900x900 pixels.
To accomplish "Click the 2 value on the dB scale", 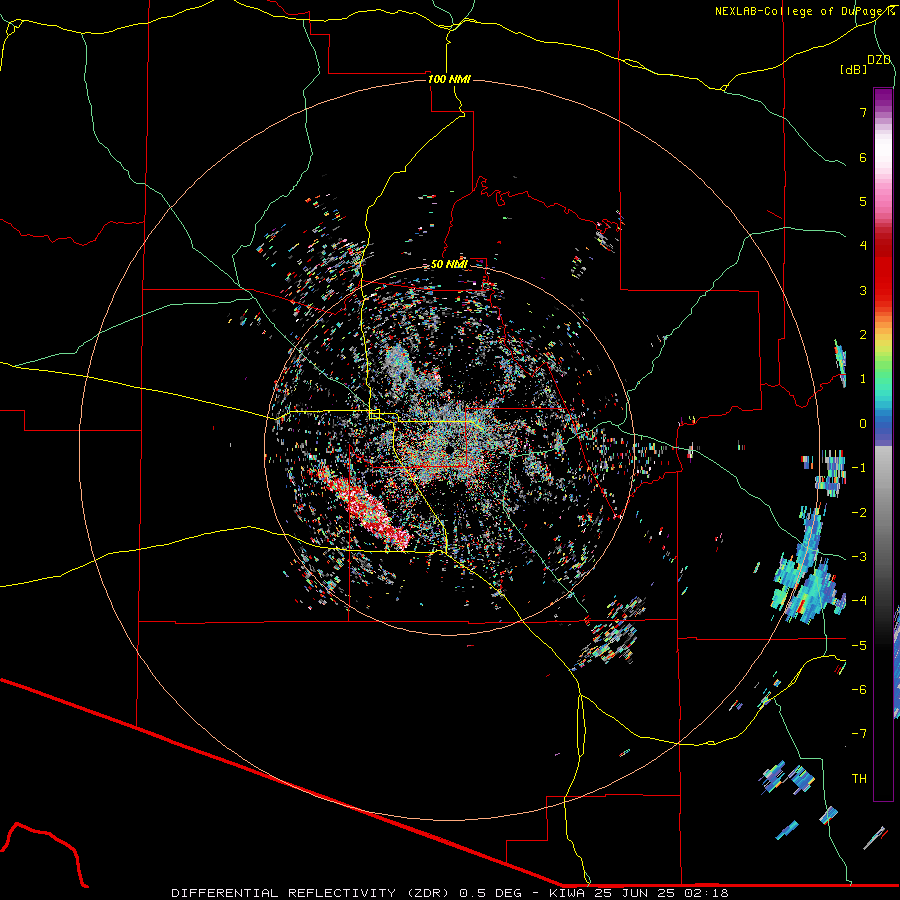I will coord(863,335).
